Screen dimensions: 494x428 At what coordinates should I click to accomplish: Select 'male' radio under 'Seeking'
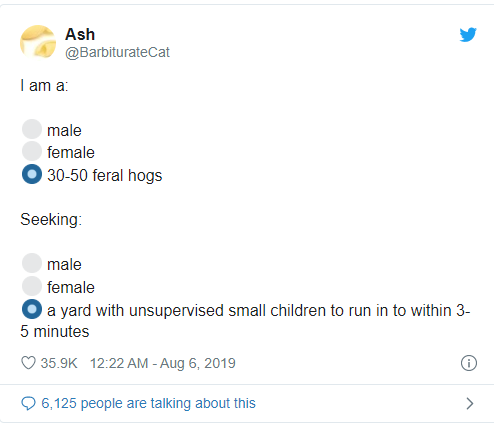point(32,263)
